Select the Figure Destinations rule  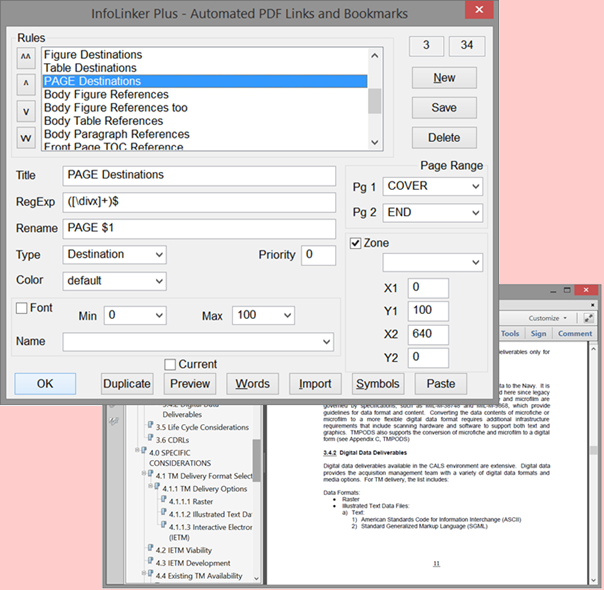(205, 55)
